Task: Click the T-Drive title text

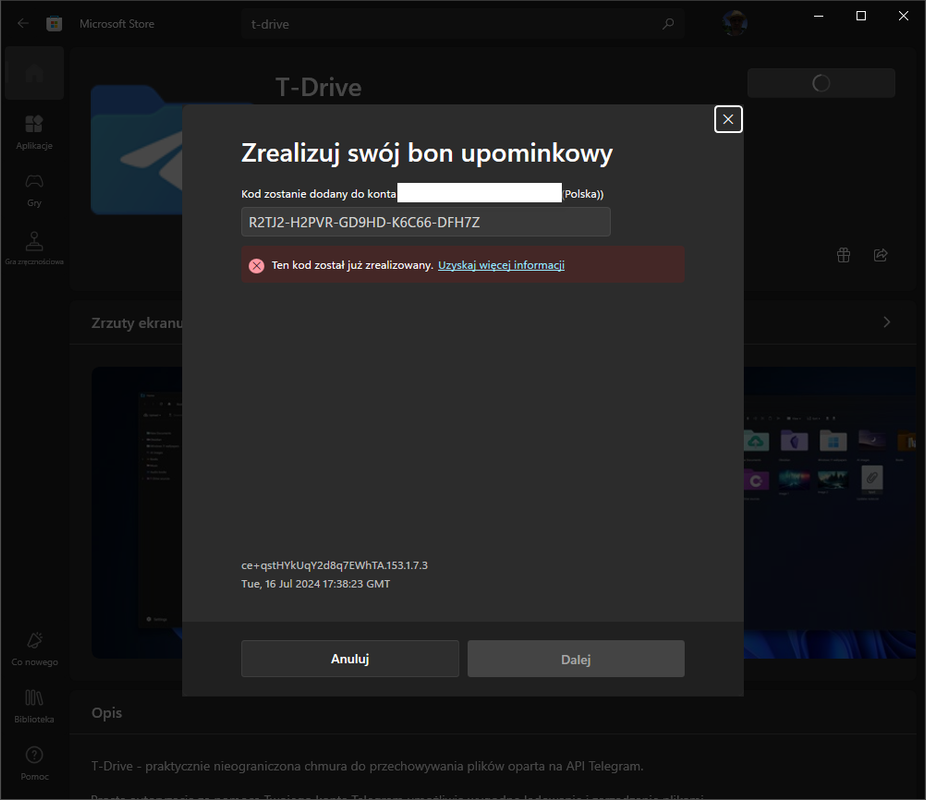Action: (318, 87)
